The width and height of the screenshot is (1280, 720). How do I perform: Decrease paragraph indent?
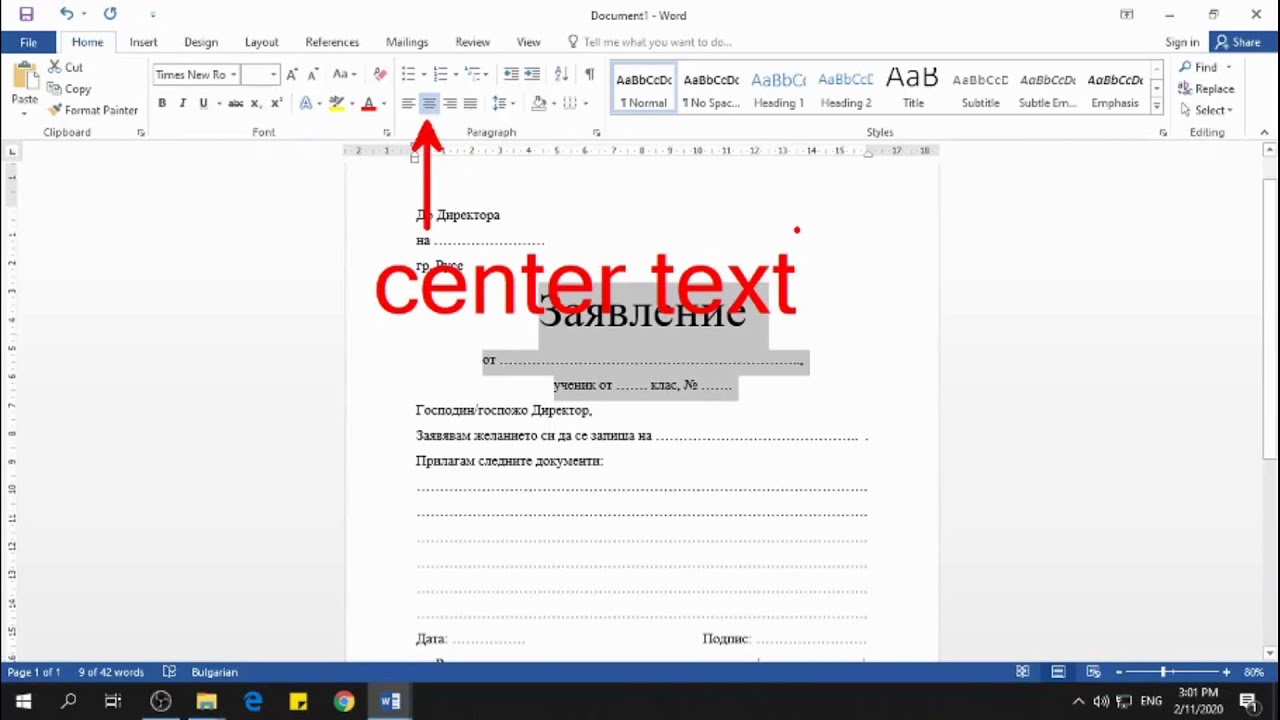[x=511, y=74]
